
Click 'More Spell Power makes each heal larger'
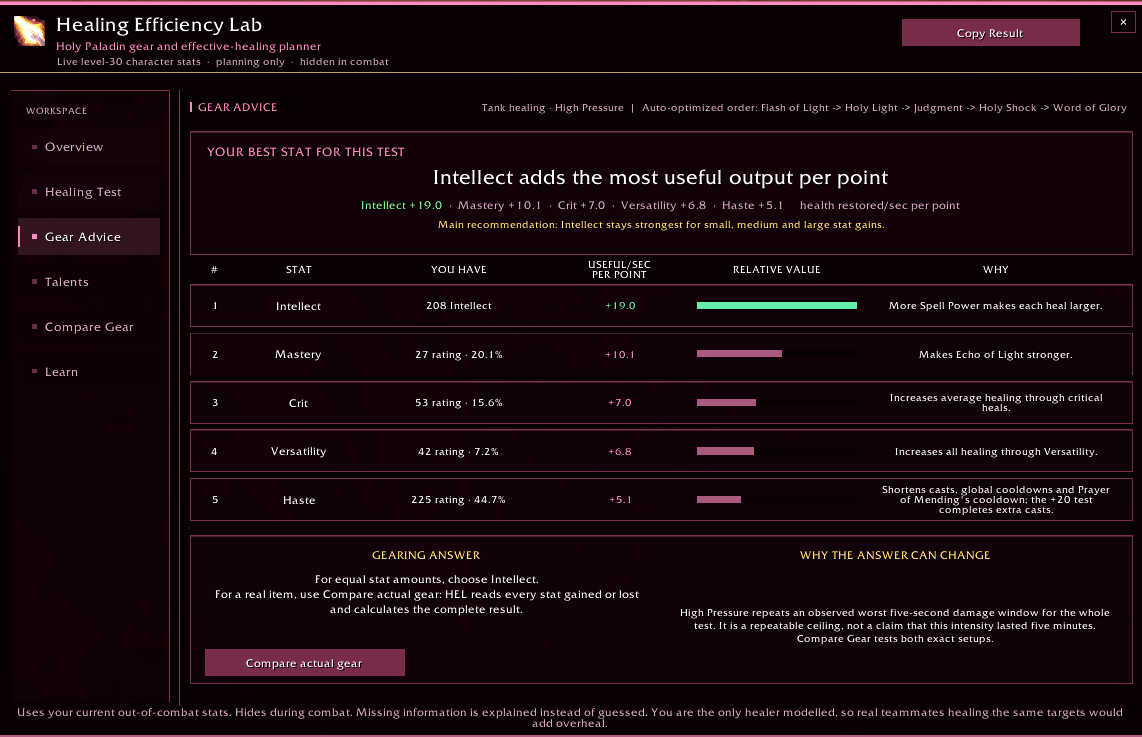(x=996, y=306)
